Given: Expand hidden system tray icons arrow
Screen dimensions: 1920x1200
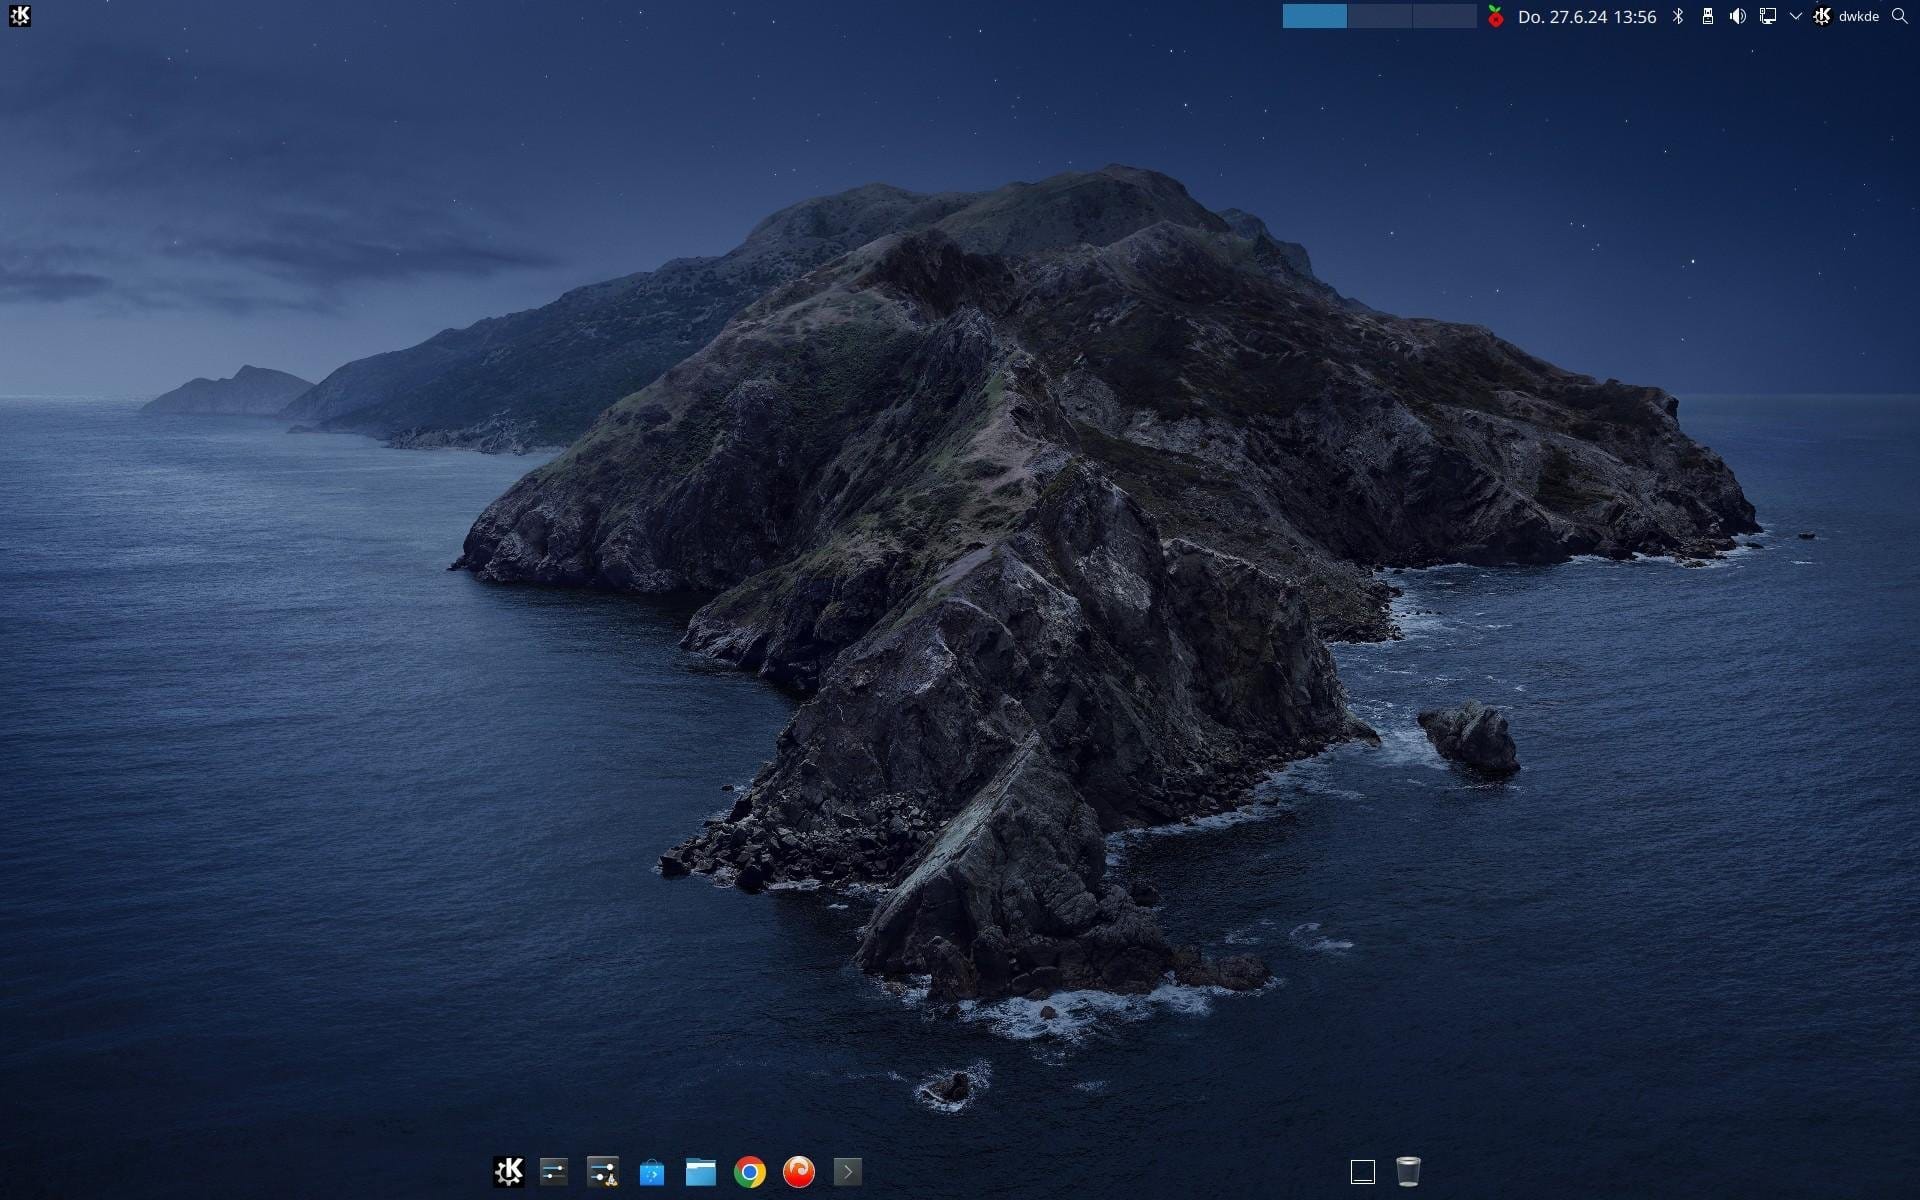Looking at the screenshot, I should pyautogui.click(x=1795, y=16).
